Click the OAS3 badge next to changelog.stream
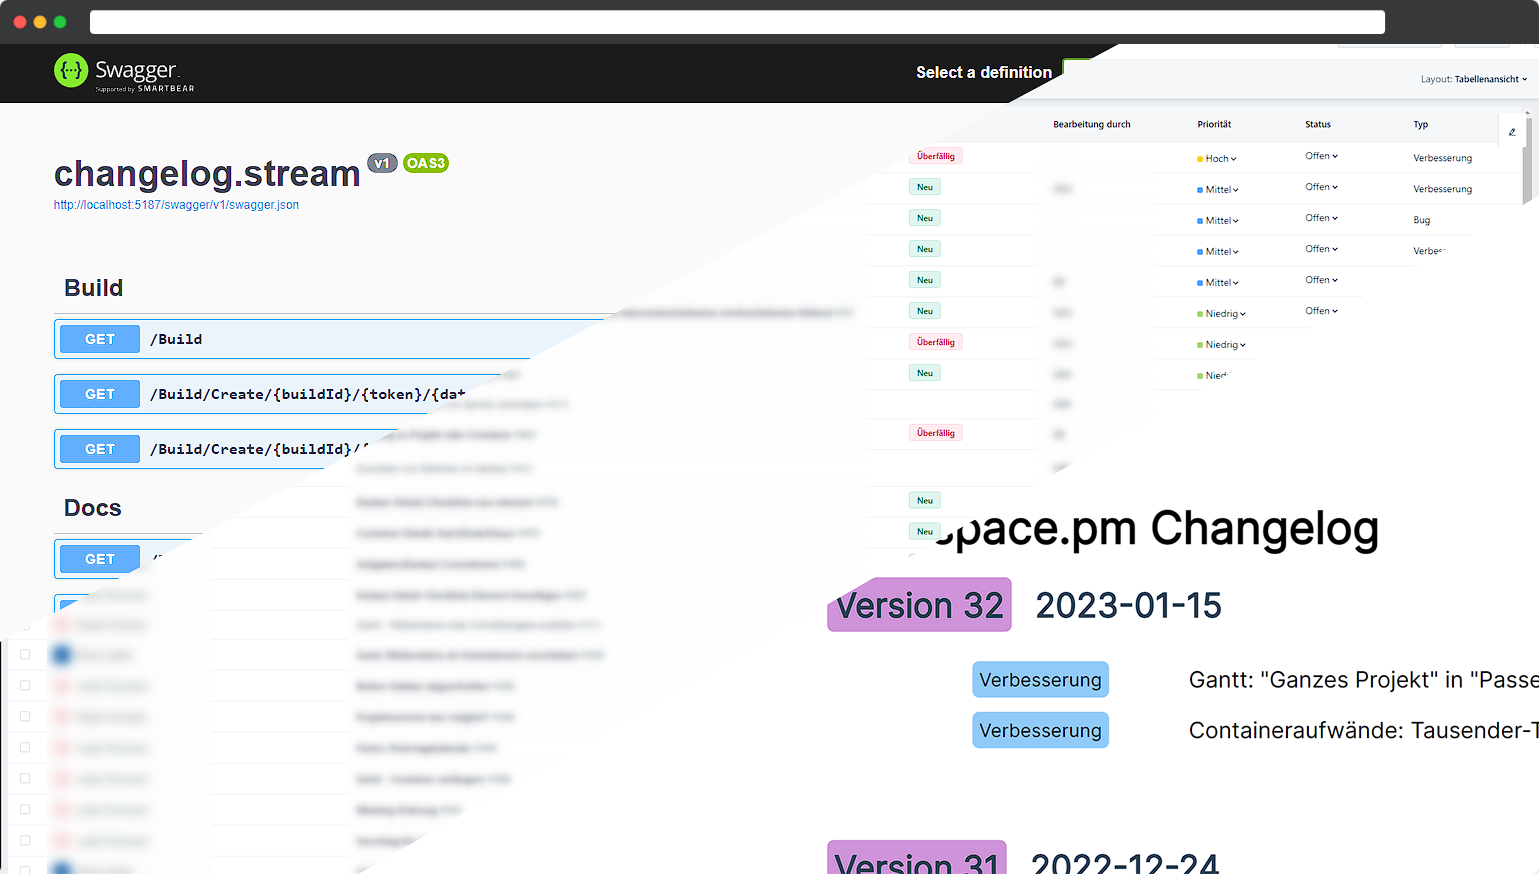Screen dimensions: 1539x874 click(426, 163)
